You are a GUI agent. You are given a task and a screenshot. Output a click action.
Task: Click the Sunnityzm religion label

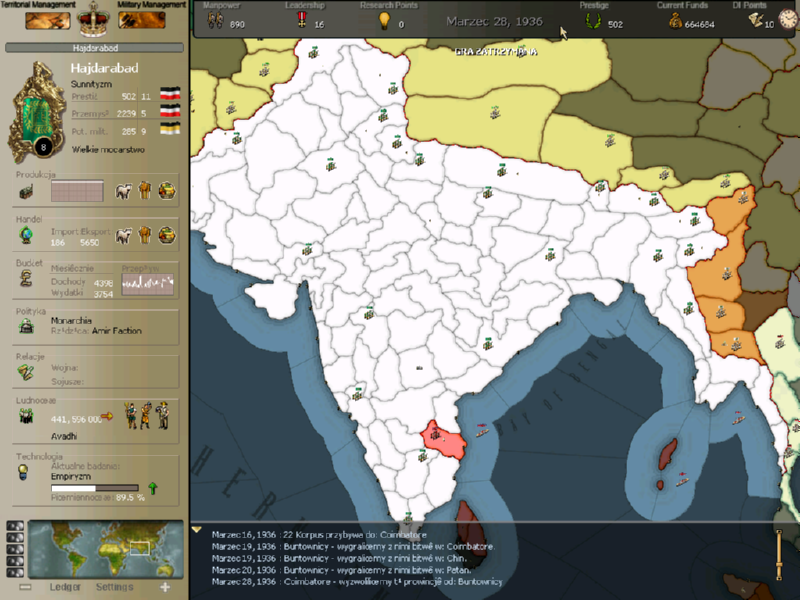91,84
